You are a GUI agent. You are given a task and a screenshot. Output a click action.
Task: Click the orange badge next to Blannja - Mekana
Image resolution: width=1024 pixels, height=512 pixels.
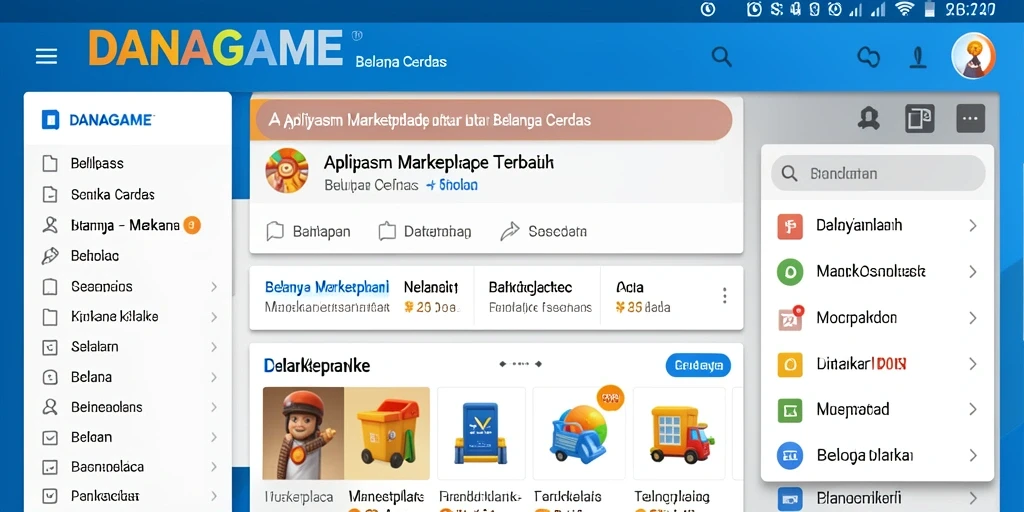pos(191,225)
